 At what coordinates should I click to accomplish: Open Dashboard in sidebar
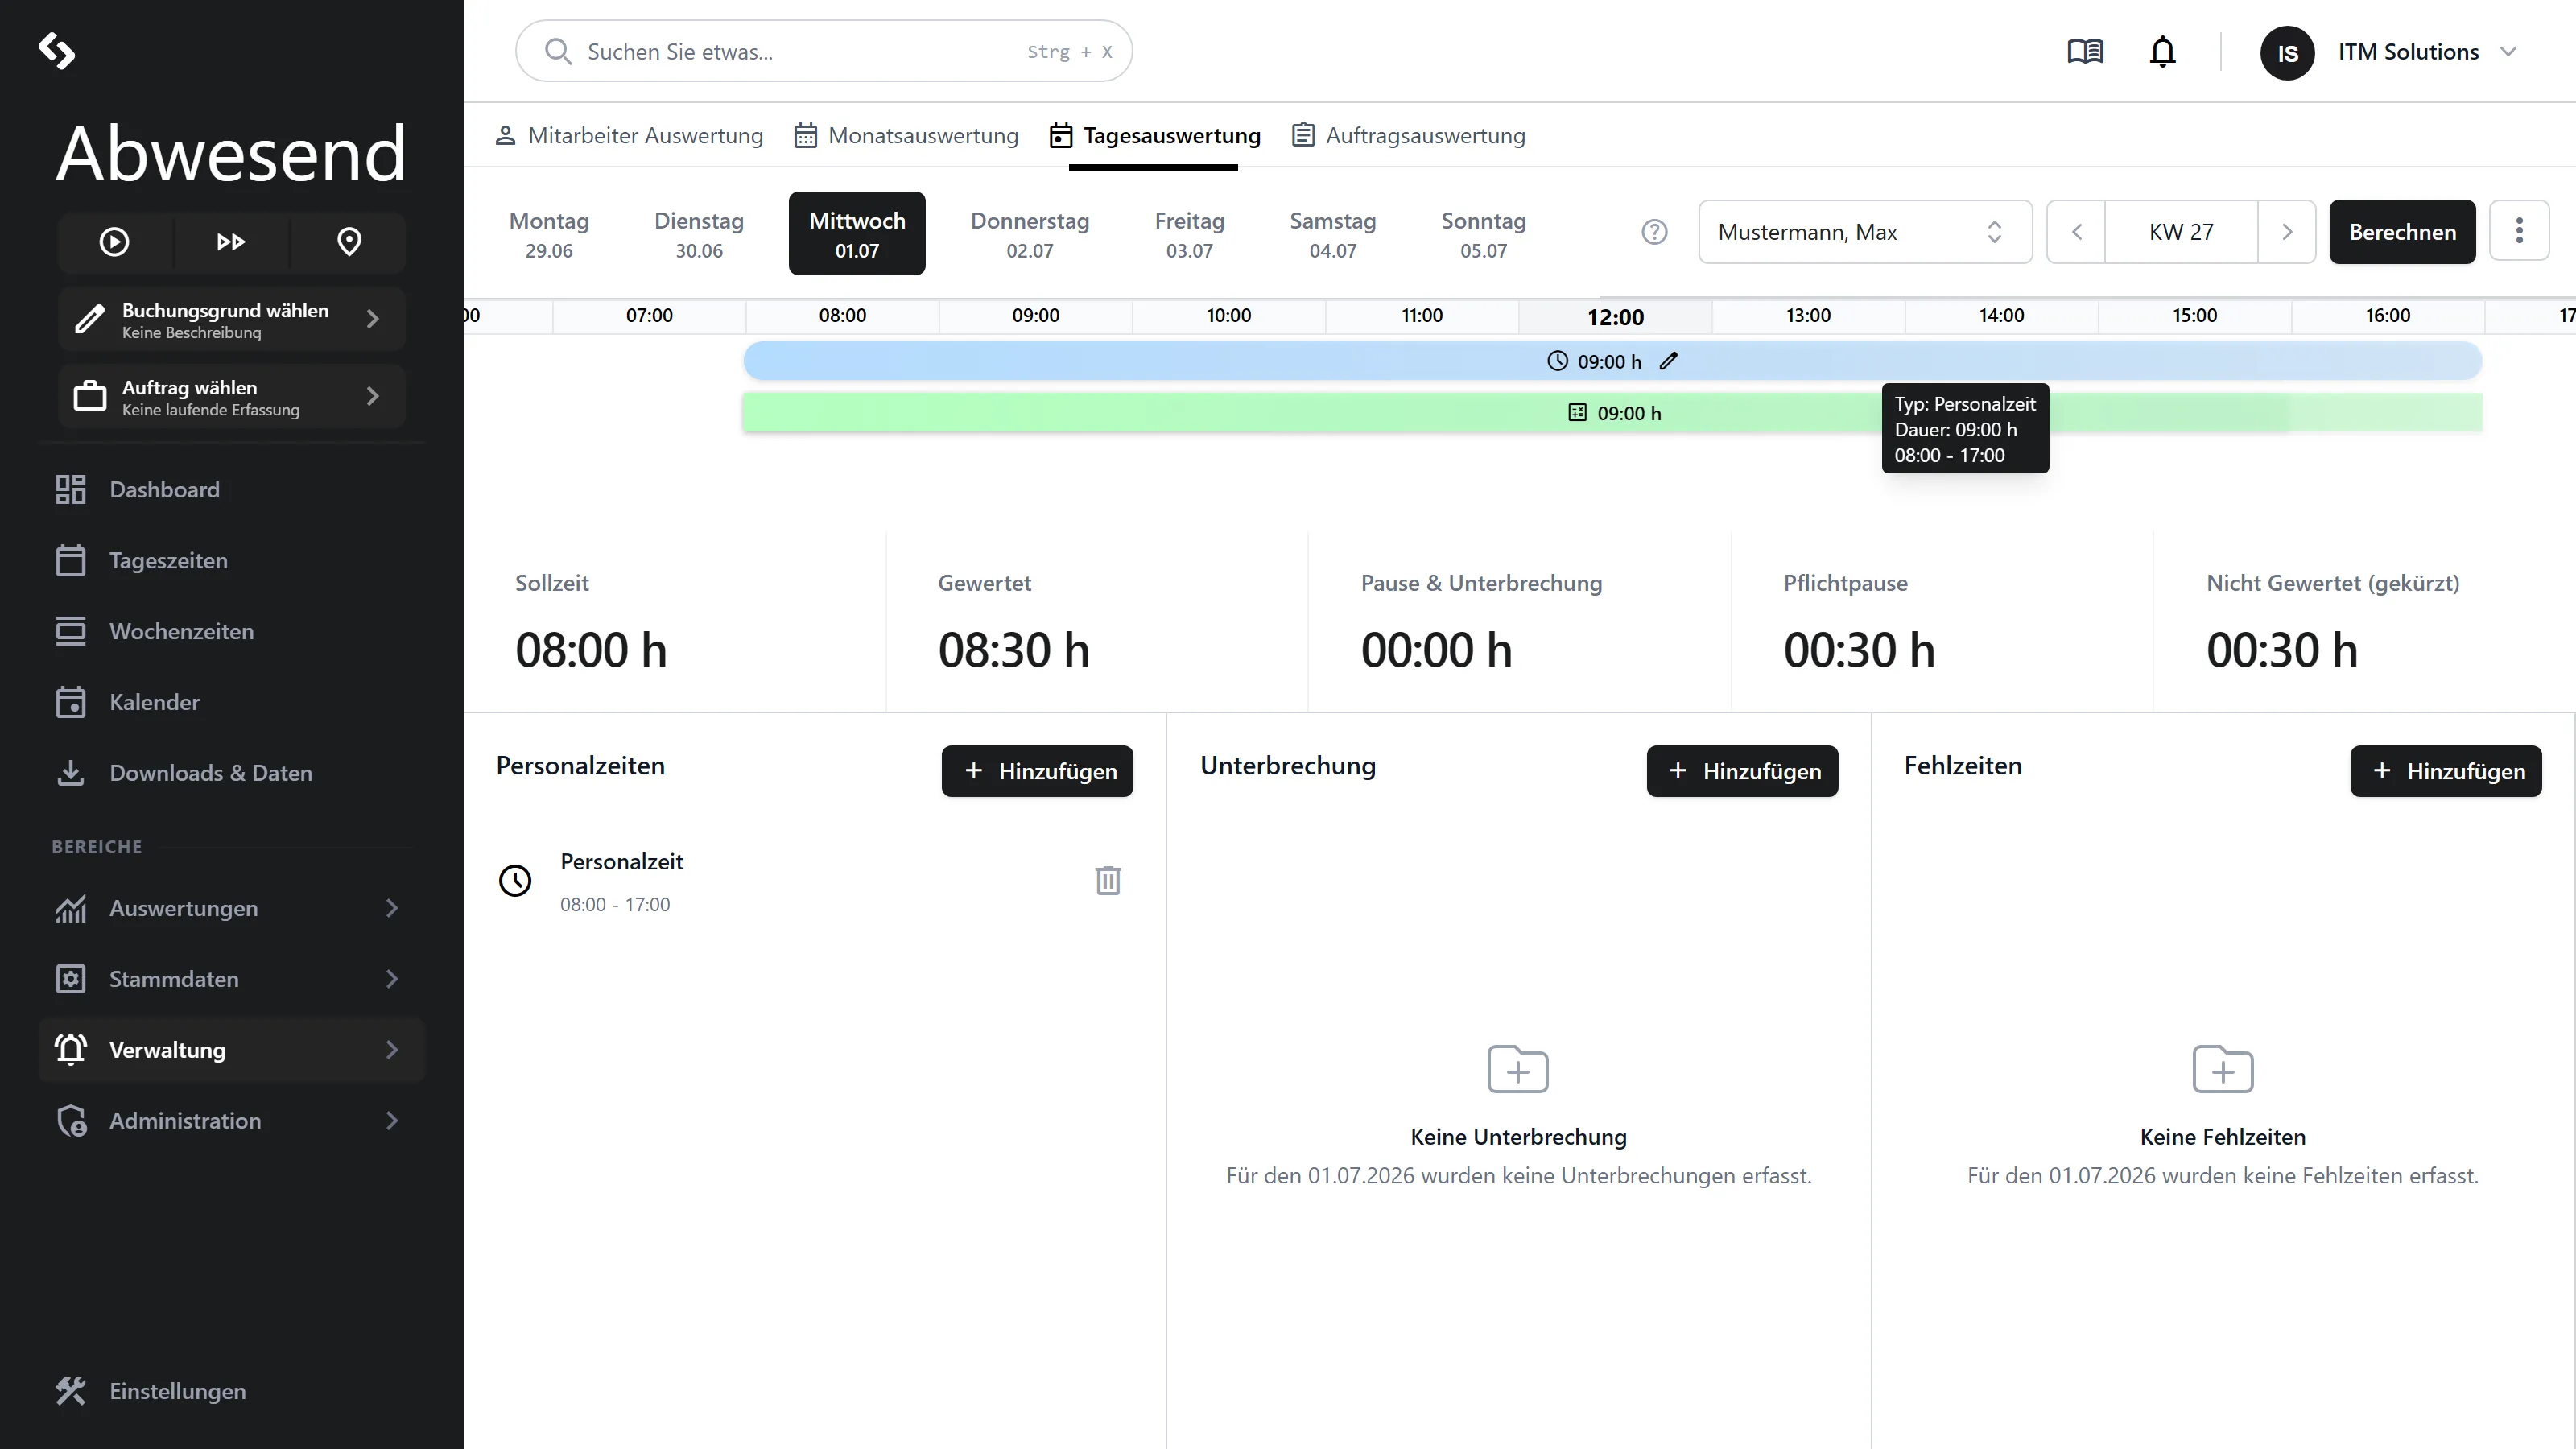point(232,489)
